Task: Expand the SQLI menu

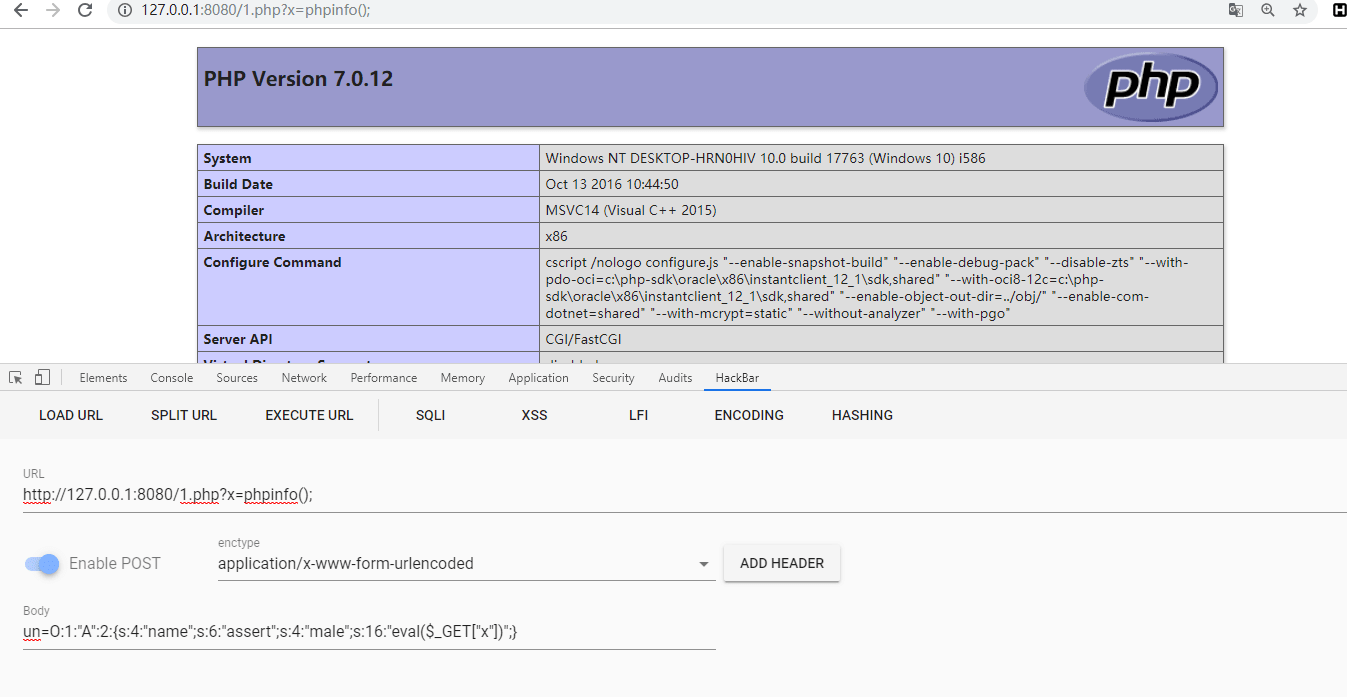Action: 430,415
